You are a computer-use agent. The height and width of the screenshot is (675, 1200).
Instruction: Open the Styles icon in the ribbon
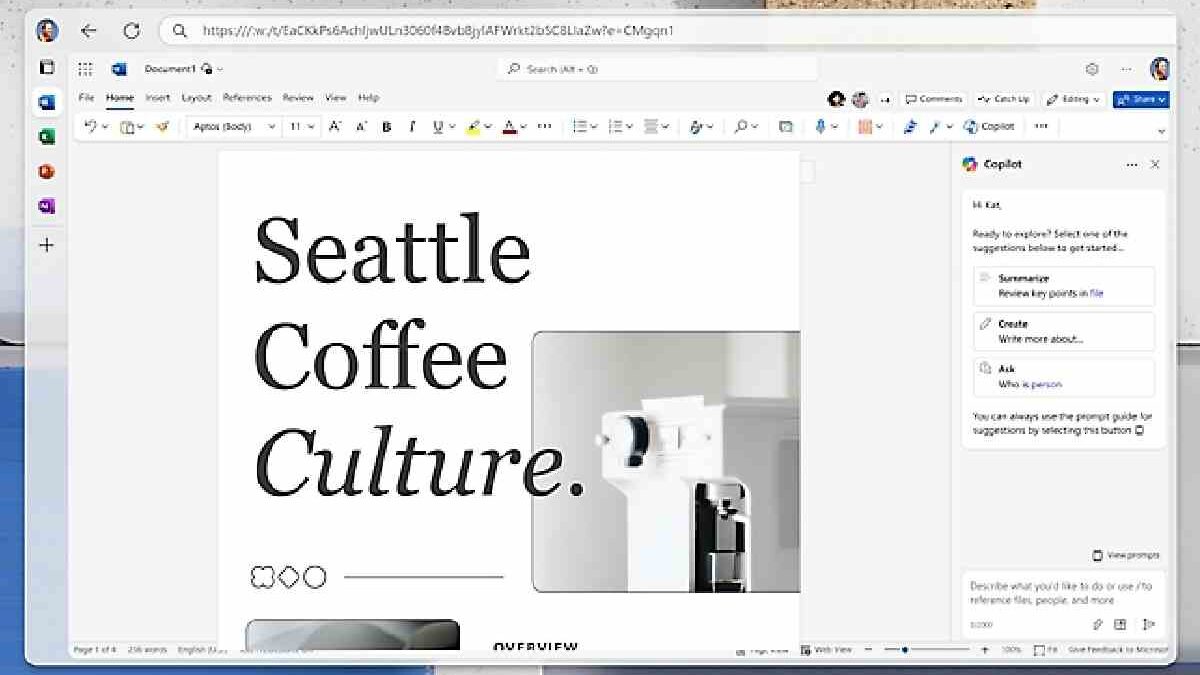point(695,127)
